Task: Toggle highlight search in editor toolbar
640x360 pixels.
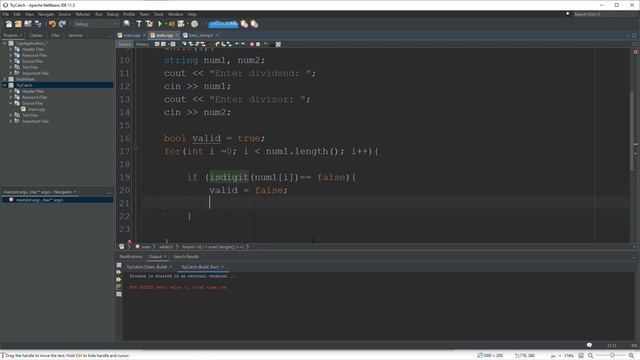Action: [203, 44]
